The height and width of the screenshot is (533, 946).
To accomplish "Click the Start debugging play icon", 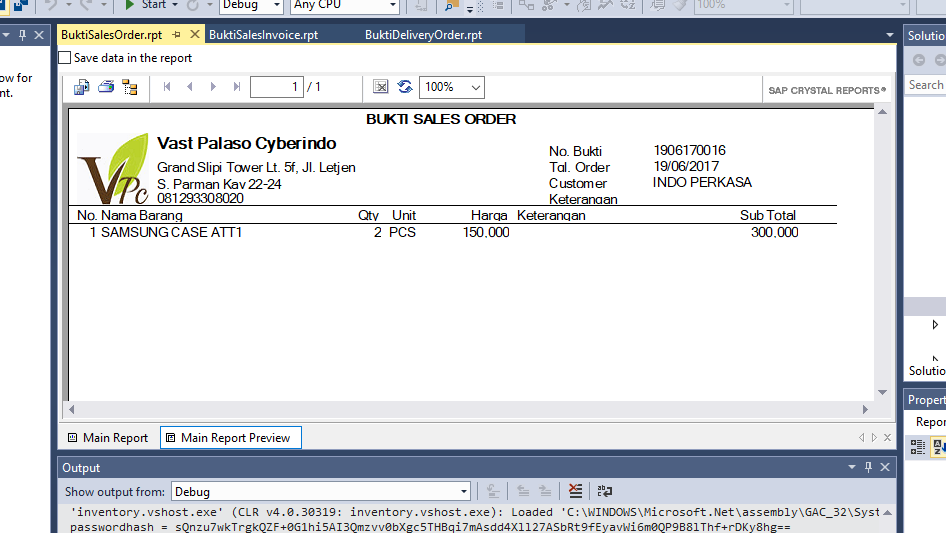I will 129,5.
